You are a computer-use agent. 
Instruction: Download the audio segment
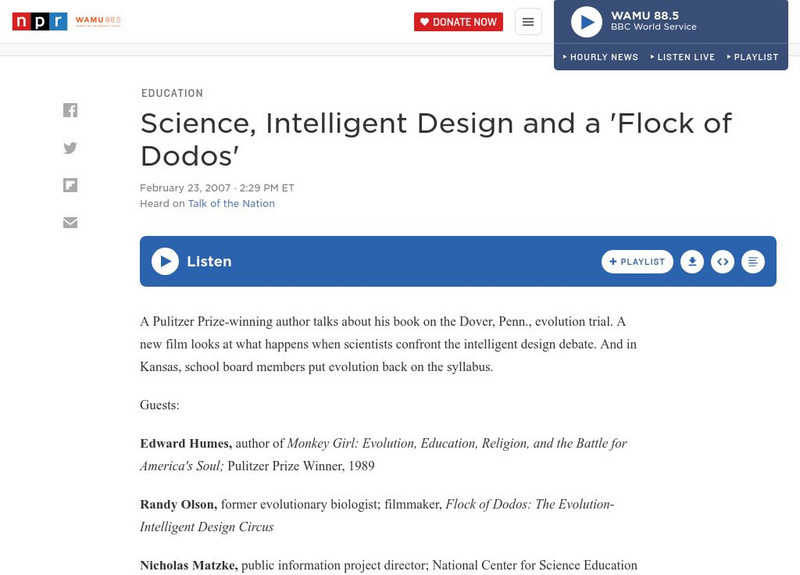tap(692, 262)
